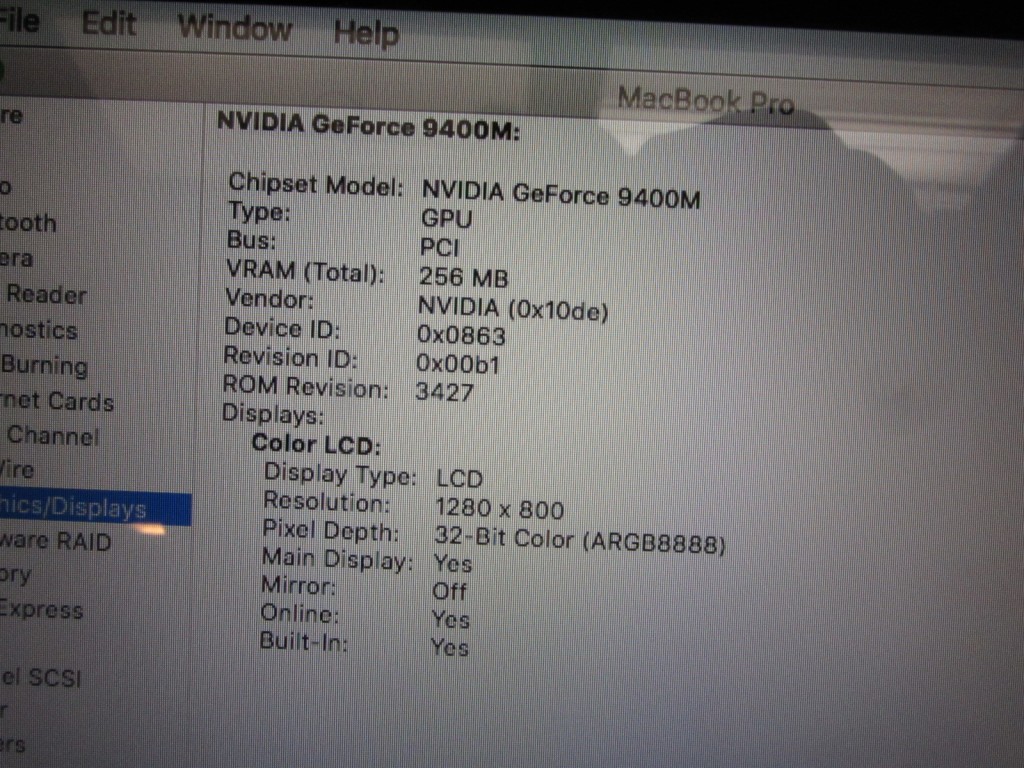Open the Edit menu
Image resolution: width=1024 pixels, height=768 pixels.
pos(109,24)
